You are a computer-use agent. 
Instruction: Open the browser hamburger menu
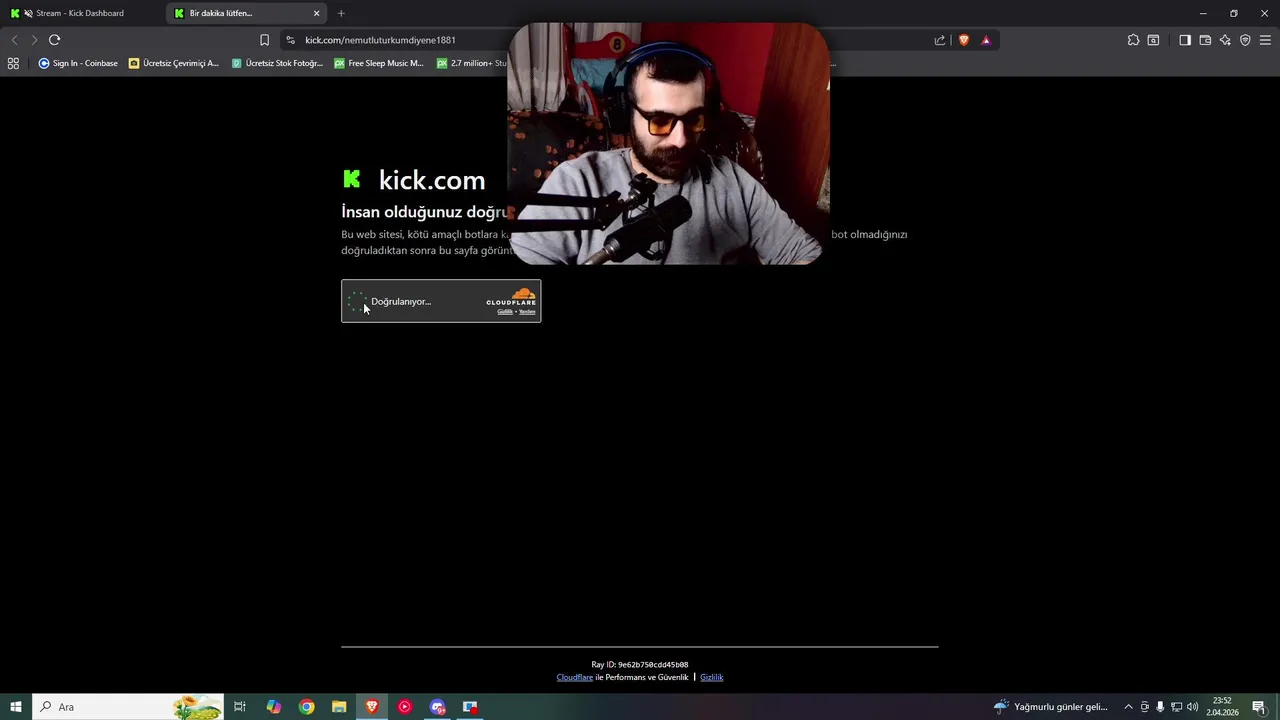coord(1265,40)
